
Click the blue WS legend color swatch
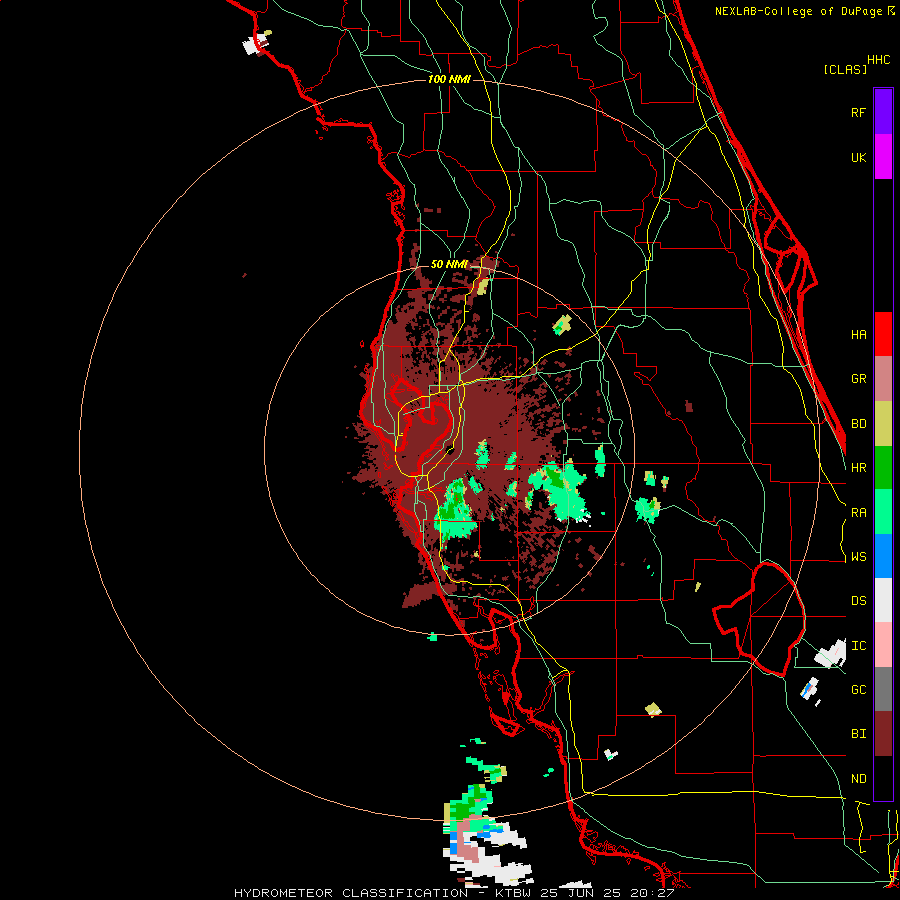[x=883, y=556]
